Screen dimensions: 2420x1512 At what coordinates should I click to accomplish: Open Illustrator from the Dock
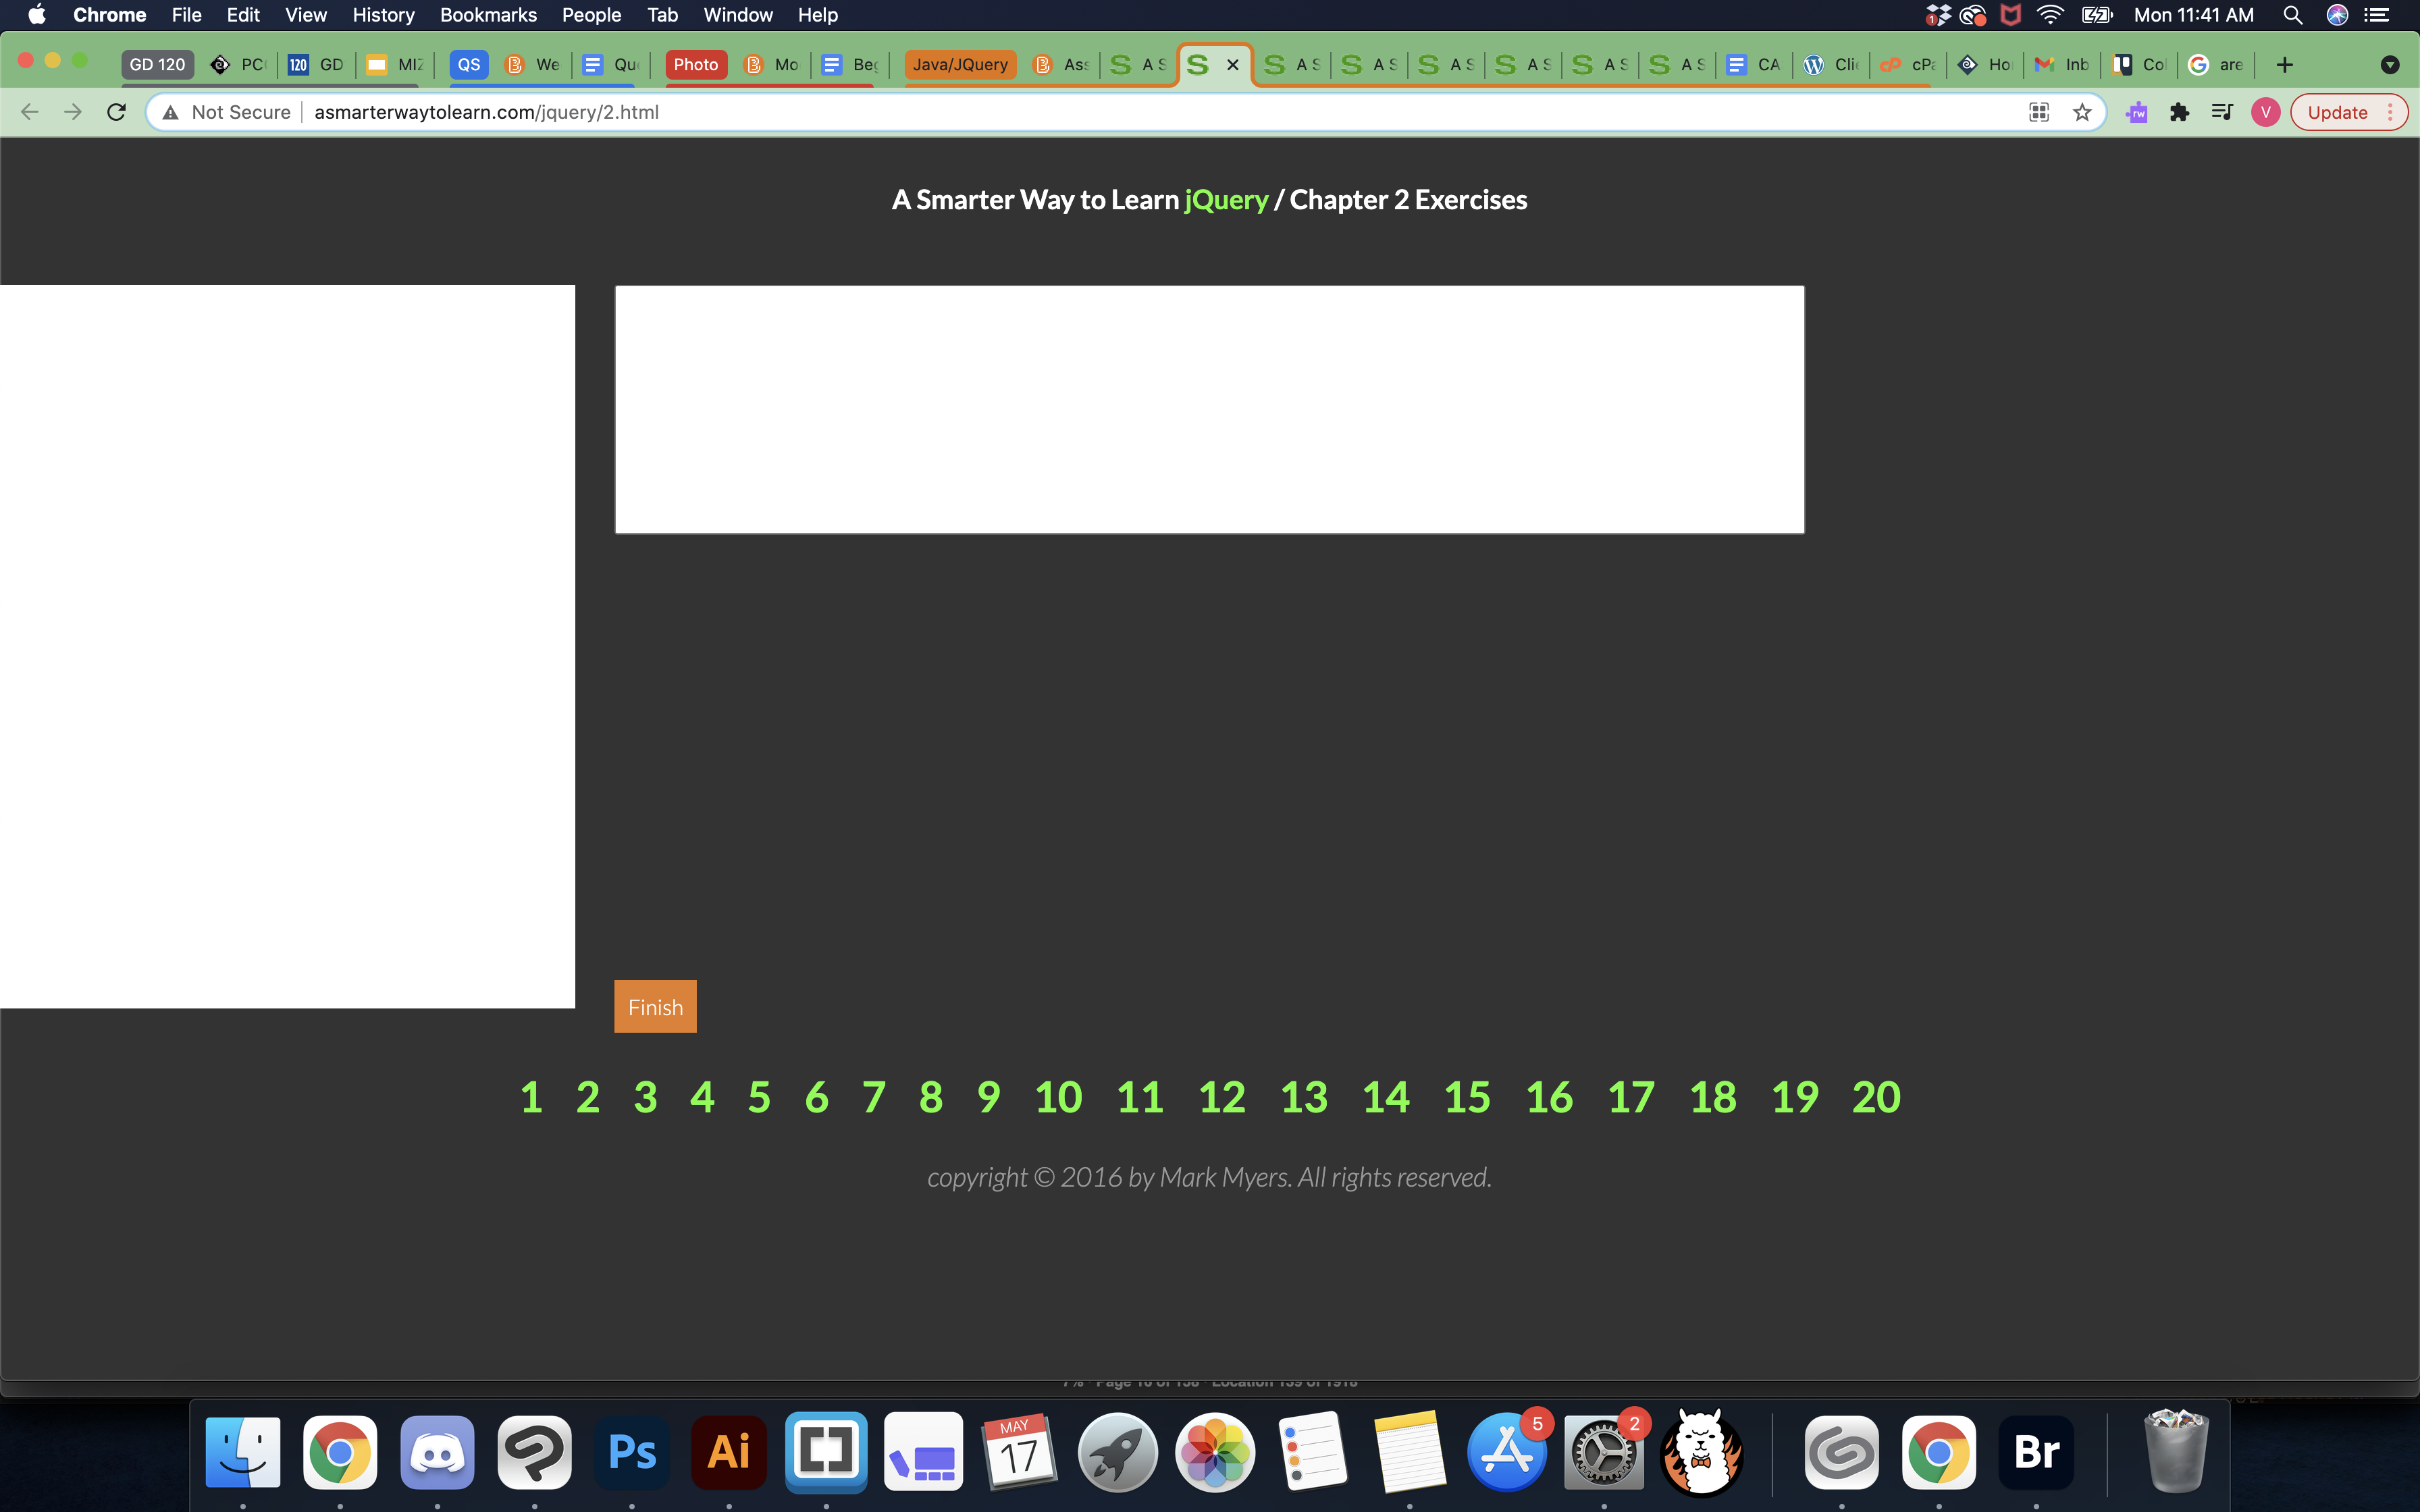[728, 1452]
